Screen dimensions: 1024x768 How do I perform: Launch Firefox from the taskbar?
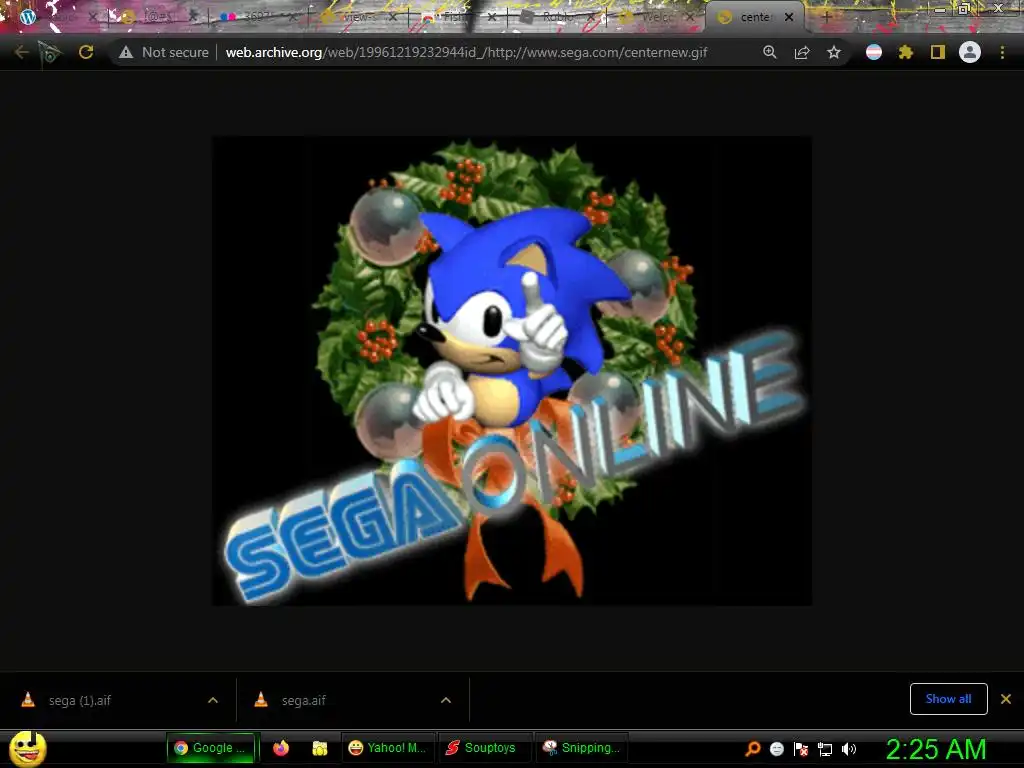pyautogui.click(x=281, y=748)
